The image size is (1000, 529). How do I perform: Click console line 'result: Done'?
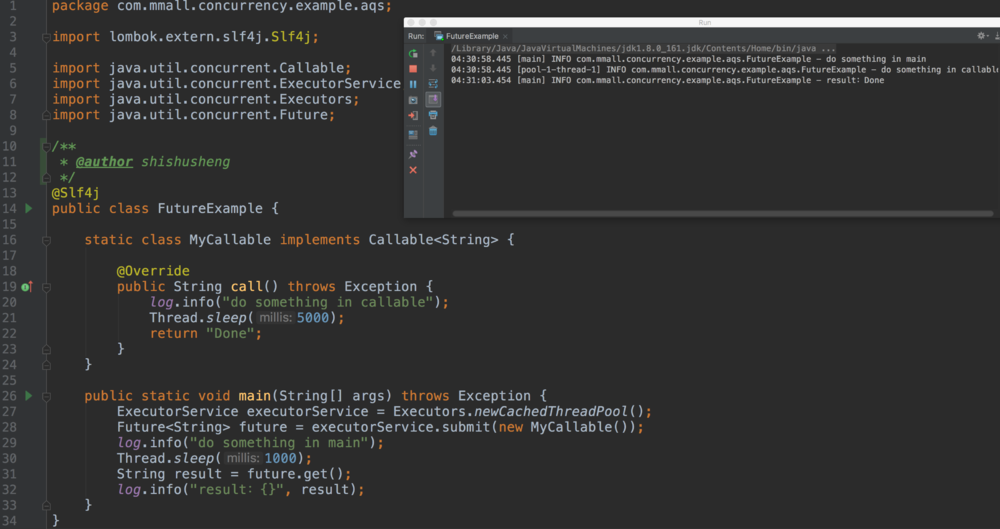pyautogui.click(x=667, y=80)
